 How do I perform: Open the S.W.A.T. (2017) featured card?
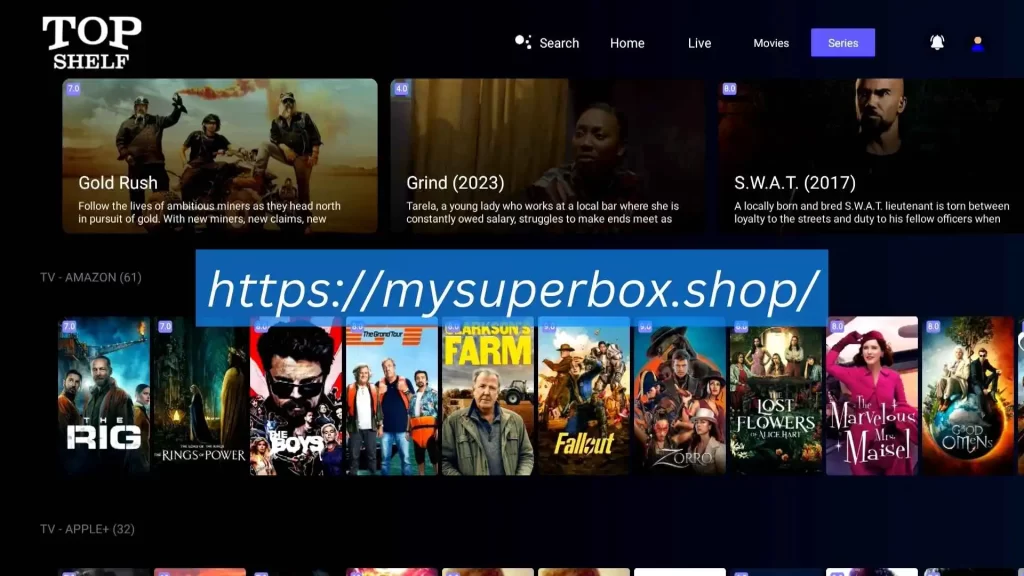tap(870, 156)
